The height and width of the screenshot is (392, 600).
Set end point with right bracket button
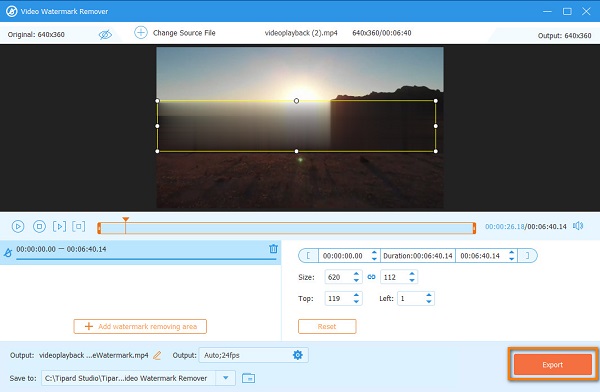pyautogui.click(x=527, y=256)
